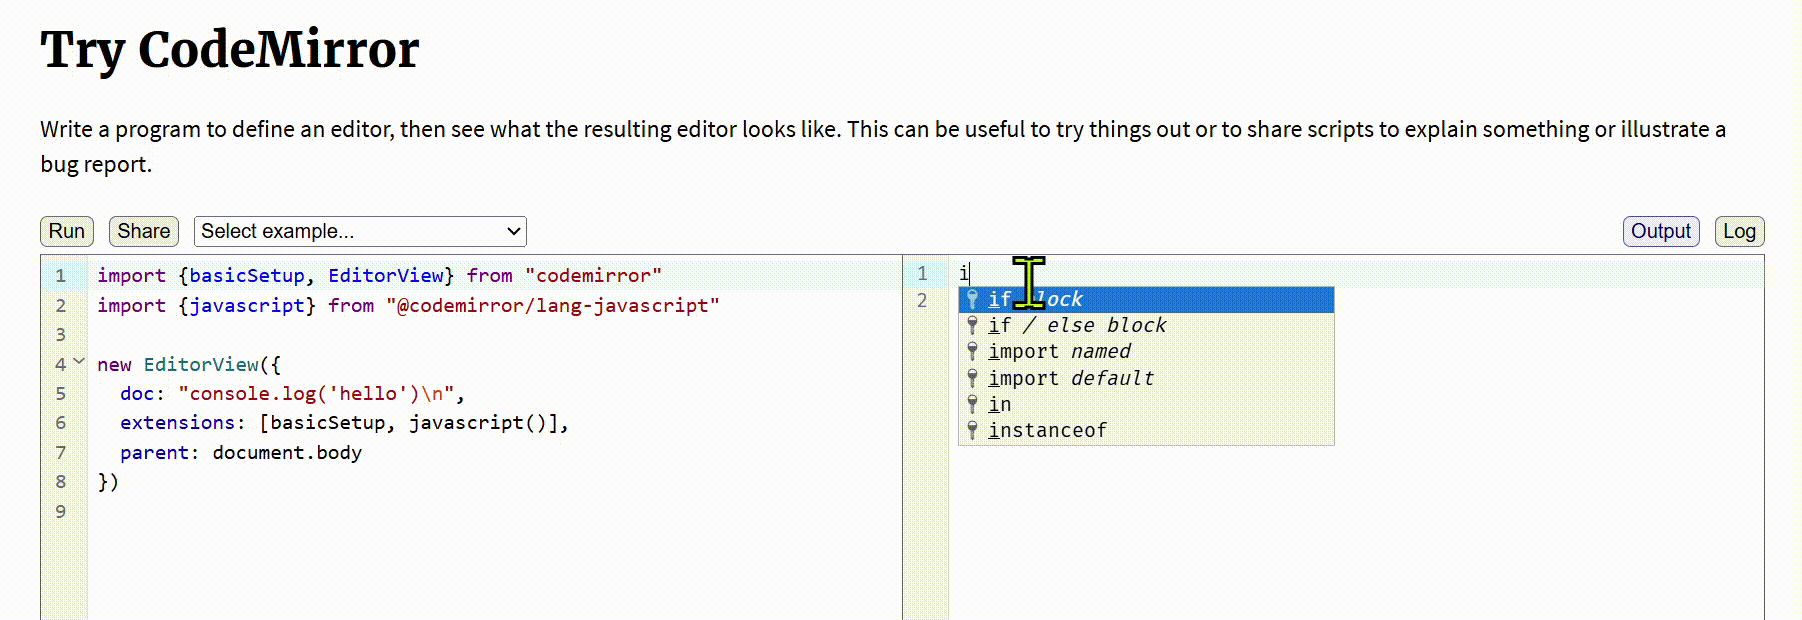Choose 'if / else block' suggestion
The image size is (1802, 620).
1146,325
